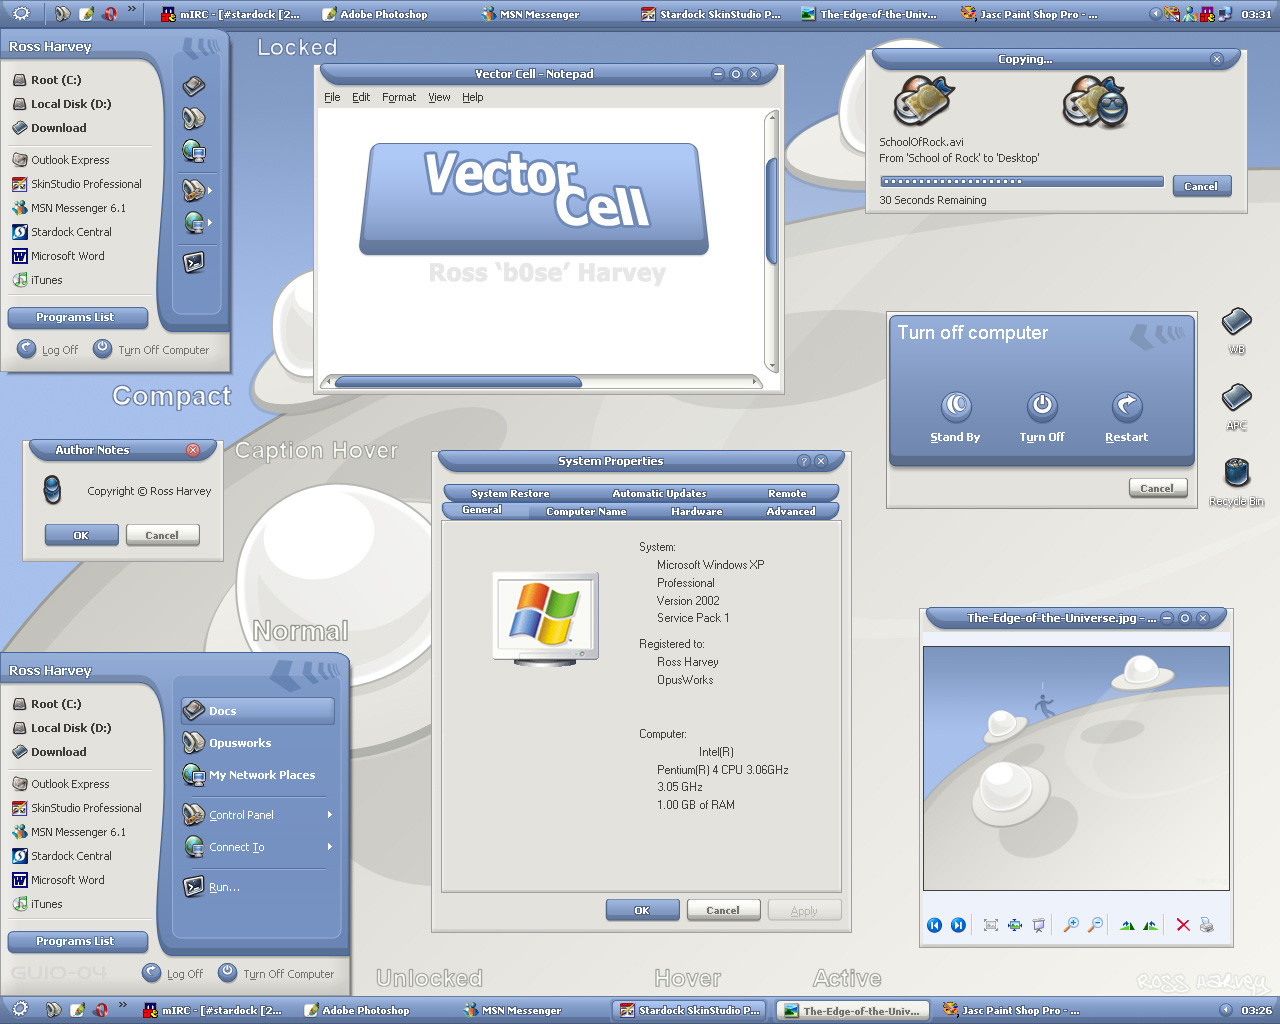This screenshot has height=1024, width=1280.
Task: Rotate the image counterclockwise in picture viewer
Action: pos(1150,925)
